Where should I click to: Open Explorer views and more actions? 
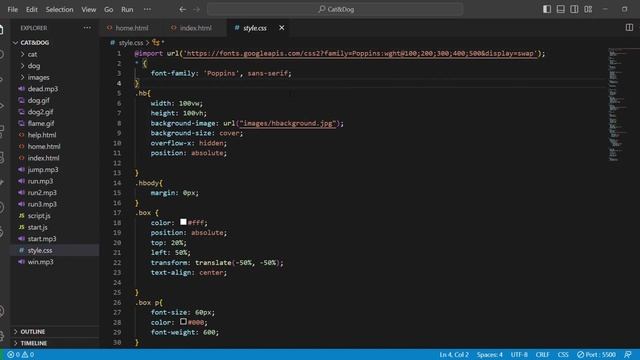coord(87,28)
